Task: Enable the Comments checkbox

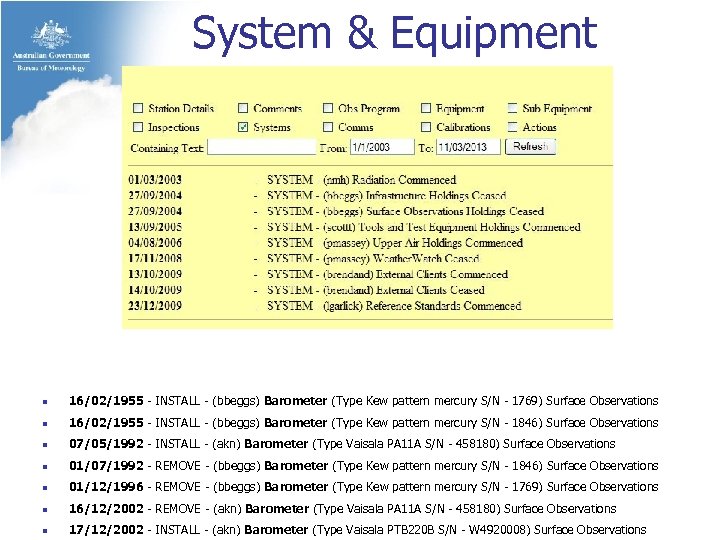Action: pos(243,108)
